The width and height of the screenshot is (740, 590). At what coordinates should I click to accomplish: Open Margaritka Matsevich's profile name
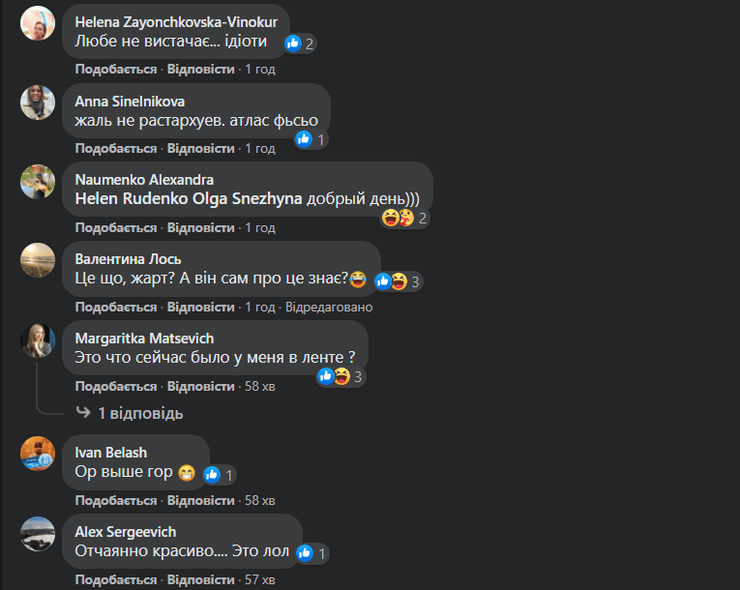click(144, 338)
